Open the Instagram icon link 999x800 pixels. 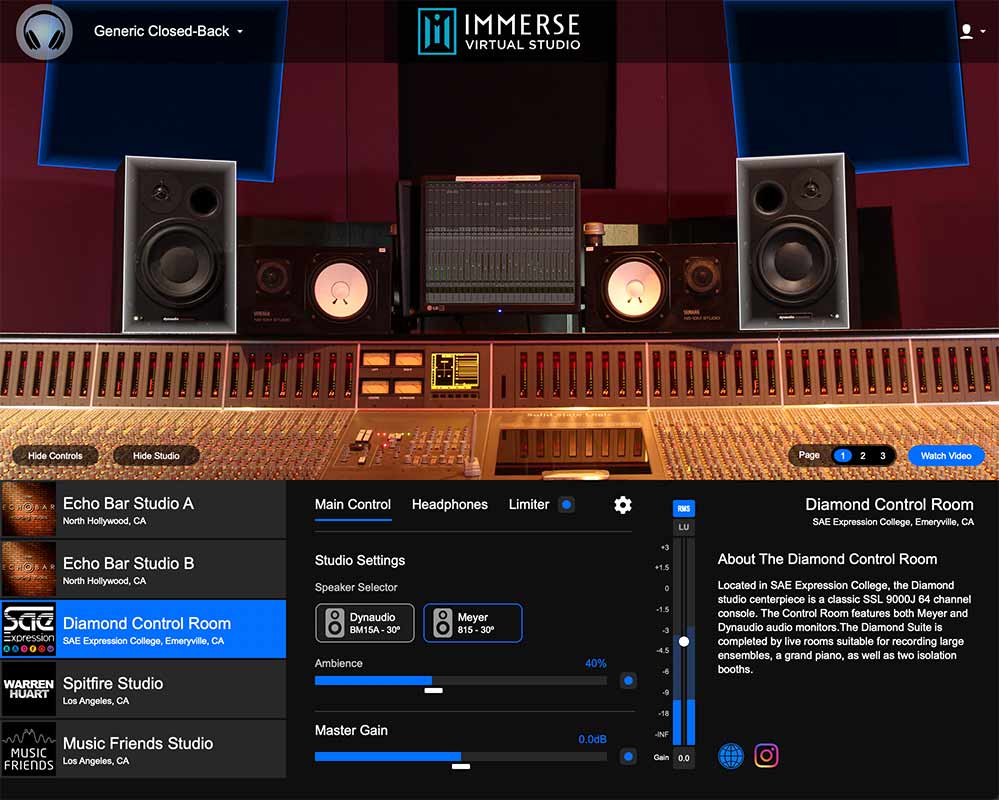coord(766,754)
